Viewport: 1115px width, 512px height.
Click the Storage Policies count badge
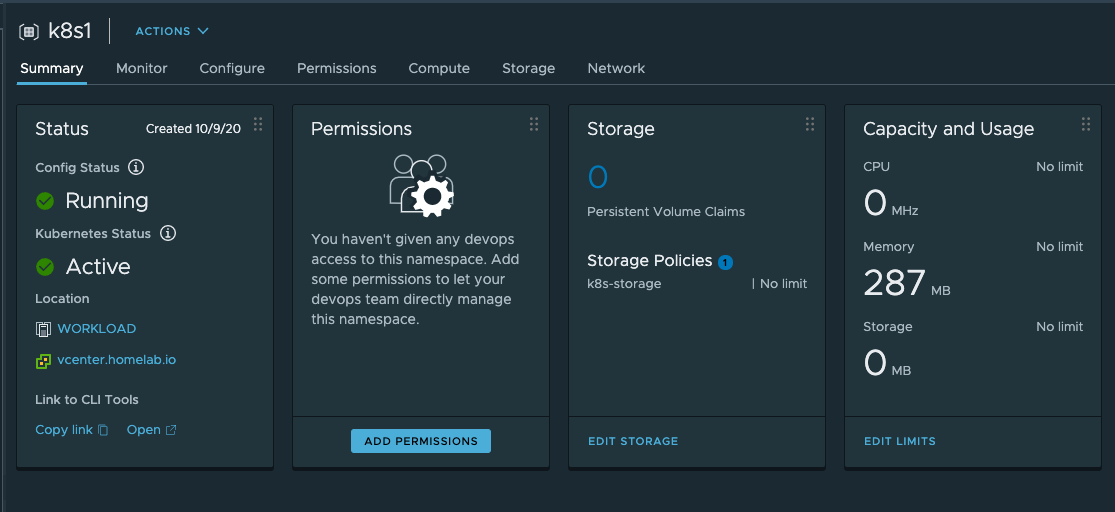(725, 262)
